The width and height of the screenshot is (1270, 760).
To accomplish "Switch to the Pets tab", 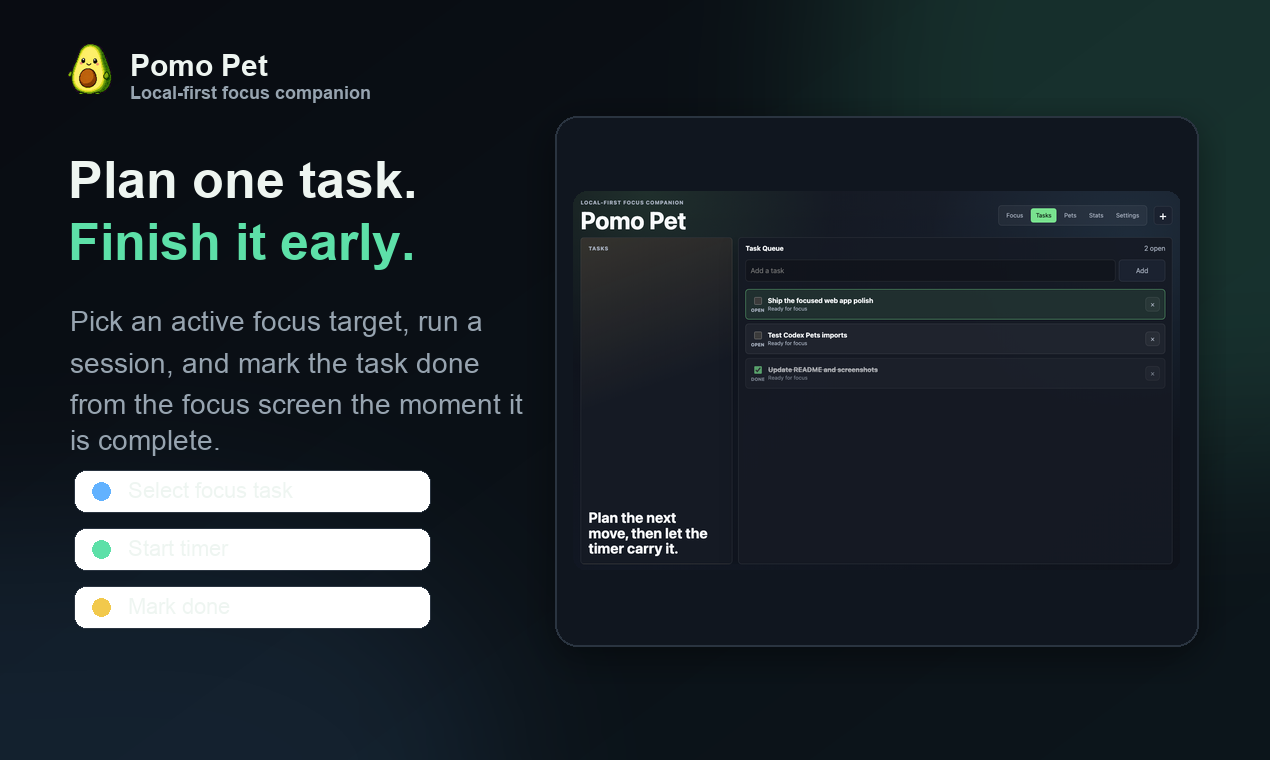I will point(1070,215).
